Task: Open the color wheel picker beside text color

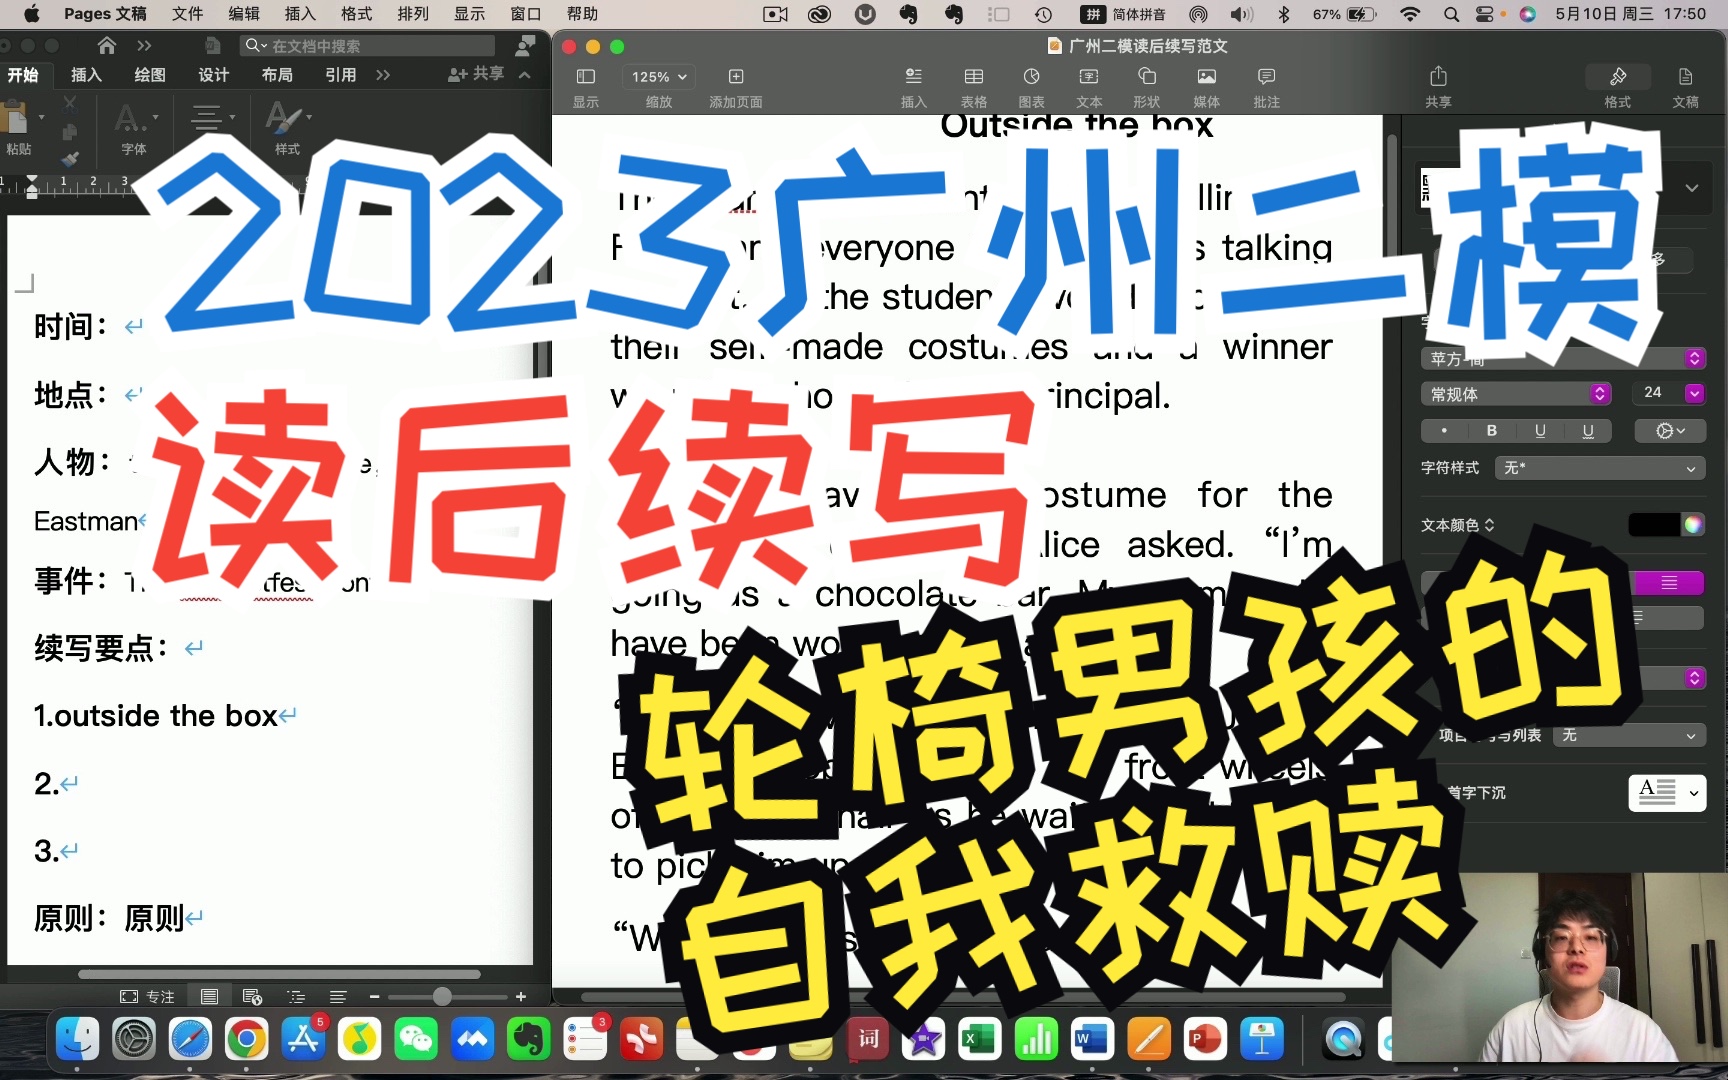Action: pos(1693,524)
